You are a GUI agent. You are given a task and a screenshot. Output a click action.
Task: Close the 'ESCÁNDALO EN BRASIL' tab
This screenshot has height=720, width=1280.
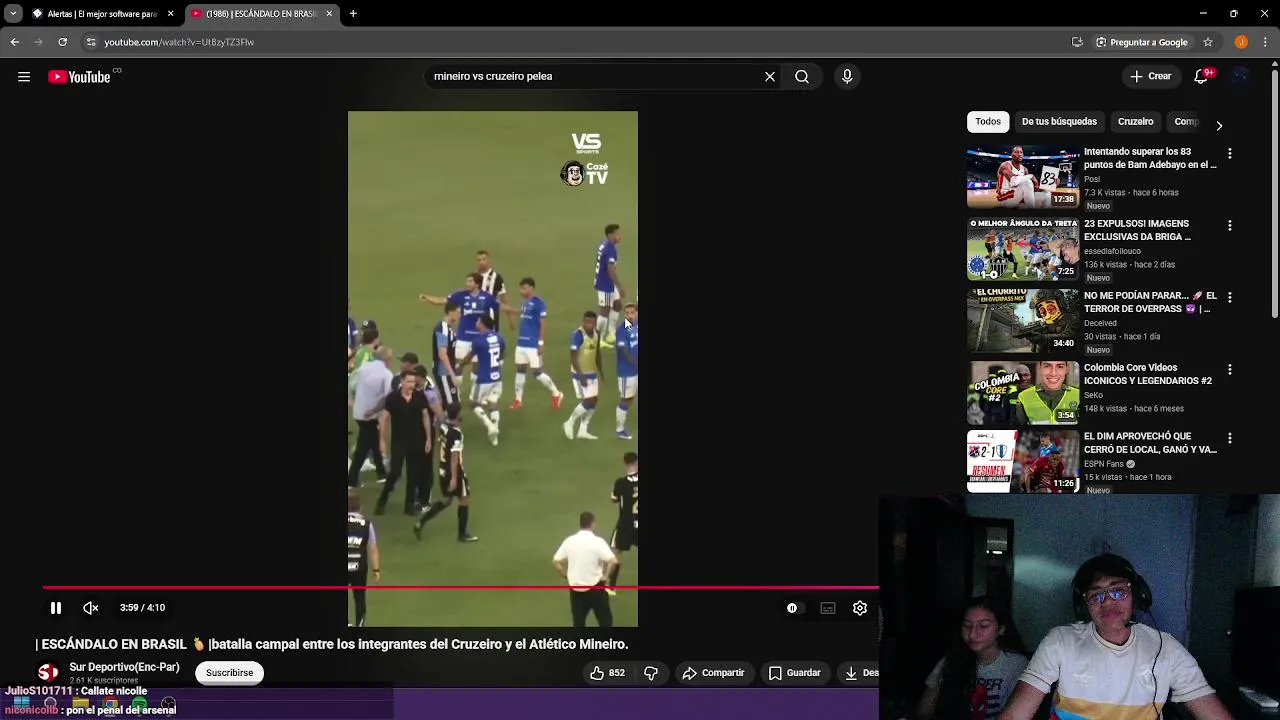329,14
